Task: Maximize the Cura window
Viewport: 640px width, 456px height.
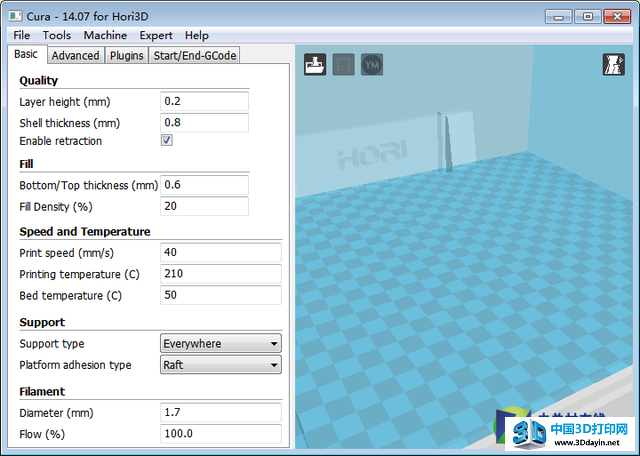Action: [x=587, y=17]
